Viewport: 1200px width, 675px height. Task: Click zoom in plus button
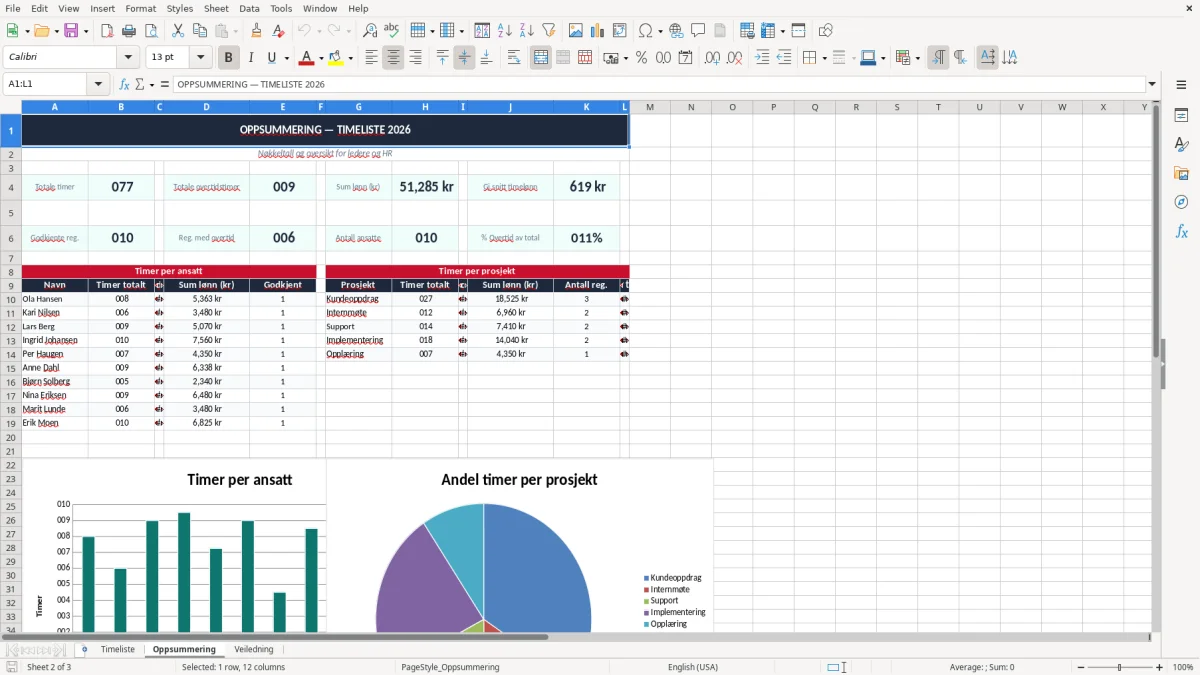point(1160,667)
